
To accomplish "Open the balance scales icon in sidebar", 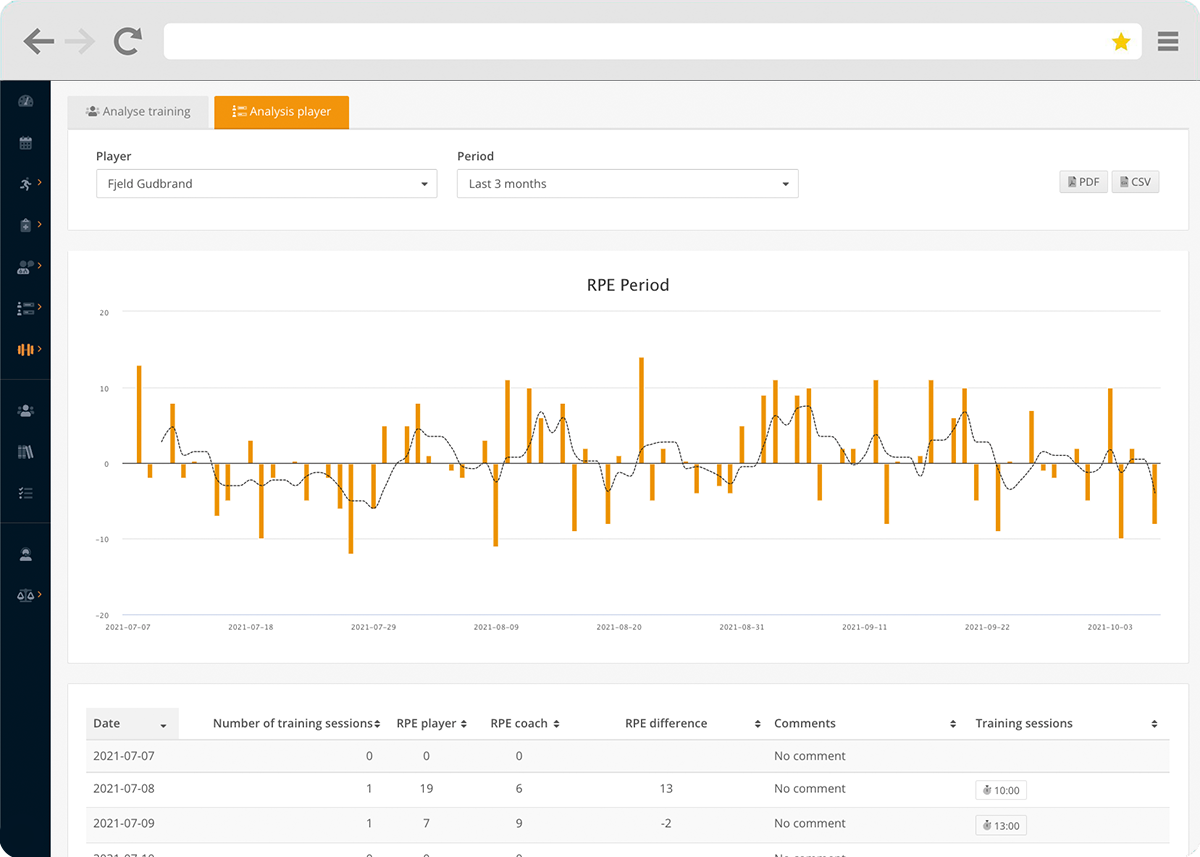I will pos(26,595).
